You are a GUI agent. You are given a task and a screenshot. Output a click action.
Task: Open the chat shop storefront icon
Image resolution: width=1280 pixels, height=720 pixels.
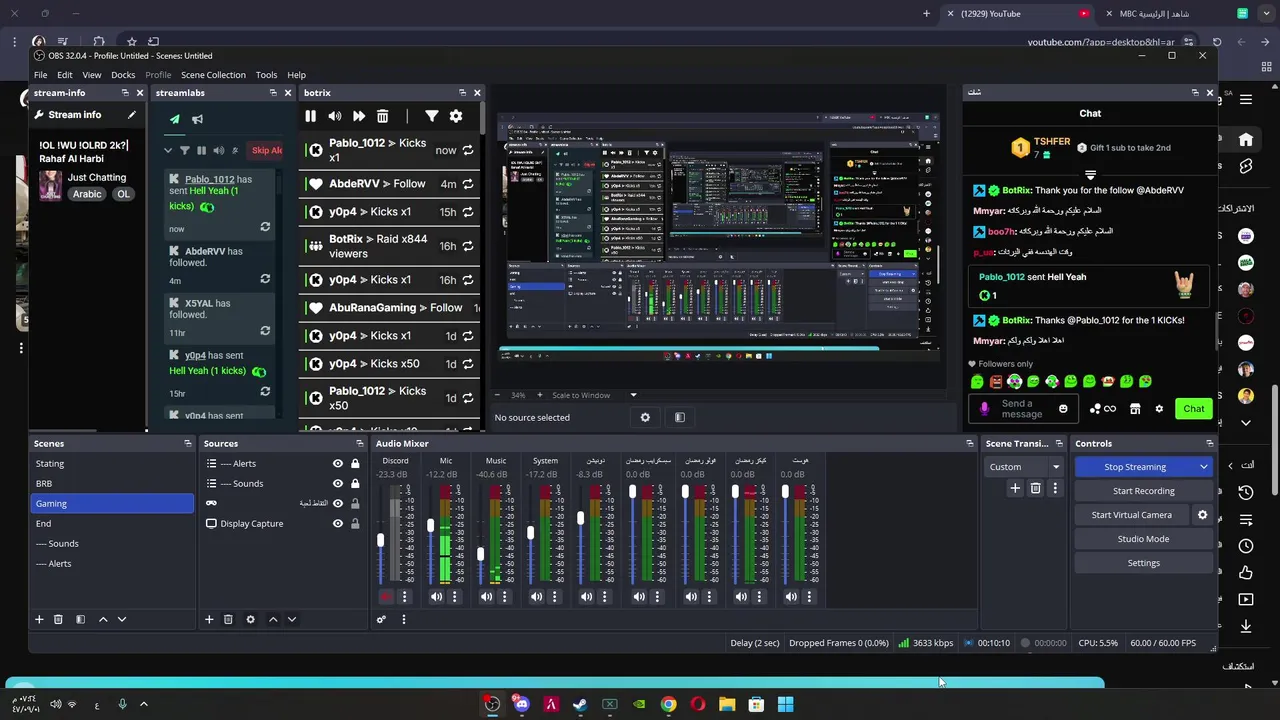click(1134, 408)
